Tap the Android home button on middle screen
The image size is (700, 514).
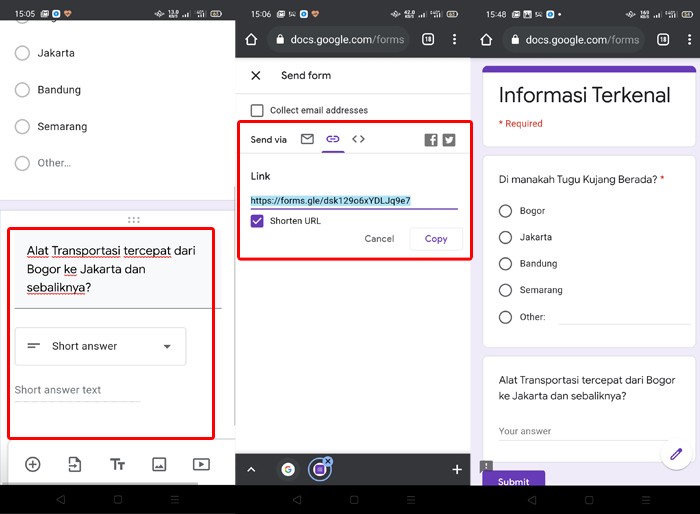click(354, 500)
